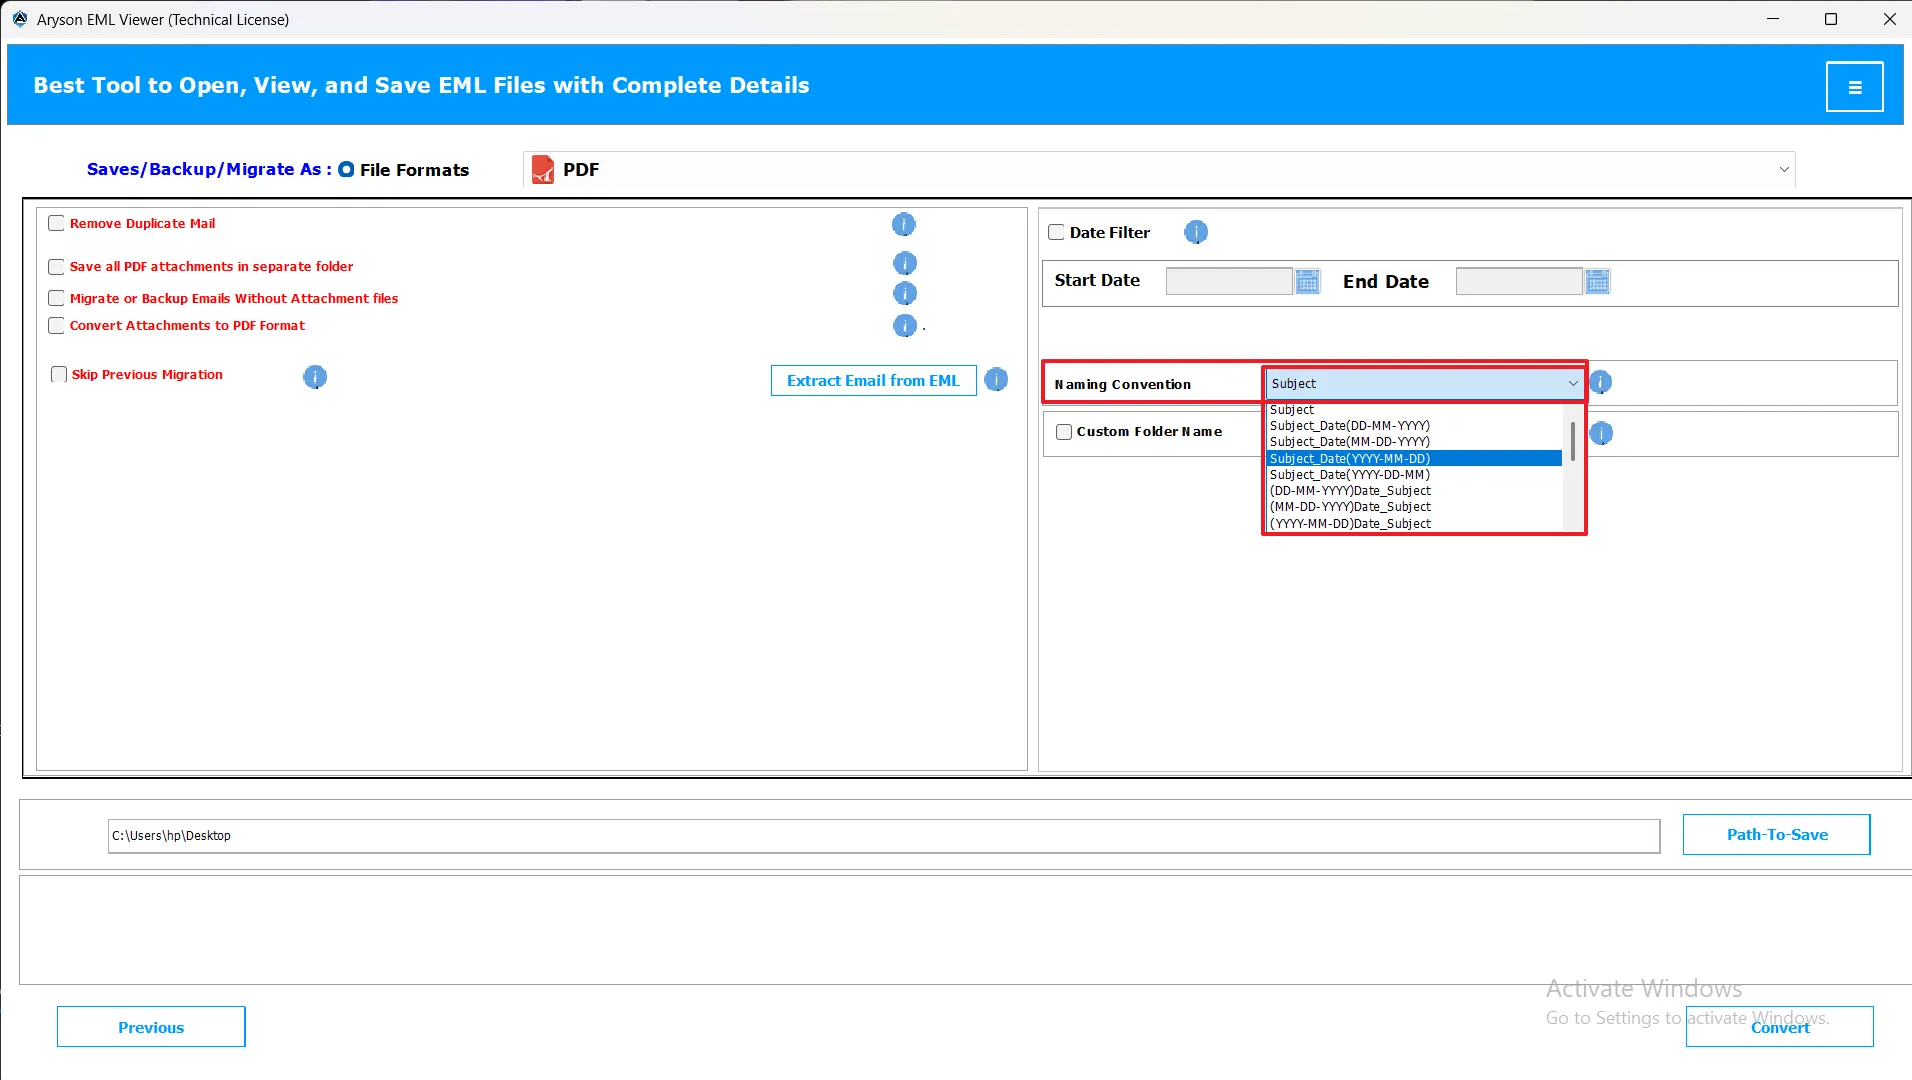Click info icon beside Skip Previous Migration
Viewport: 1912px width, 1080px height.
pos(315,377)
